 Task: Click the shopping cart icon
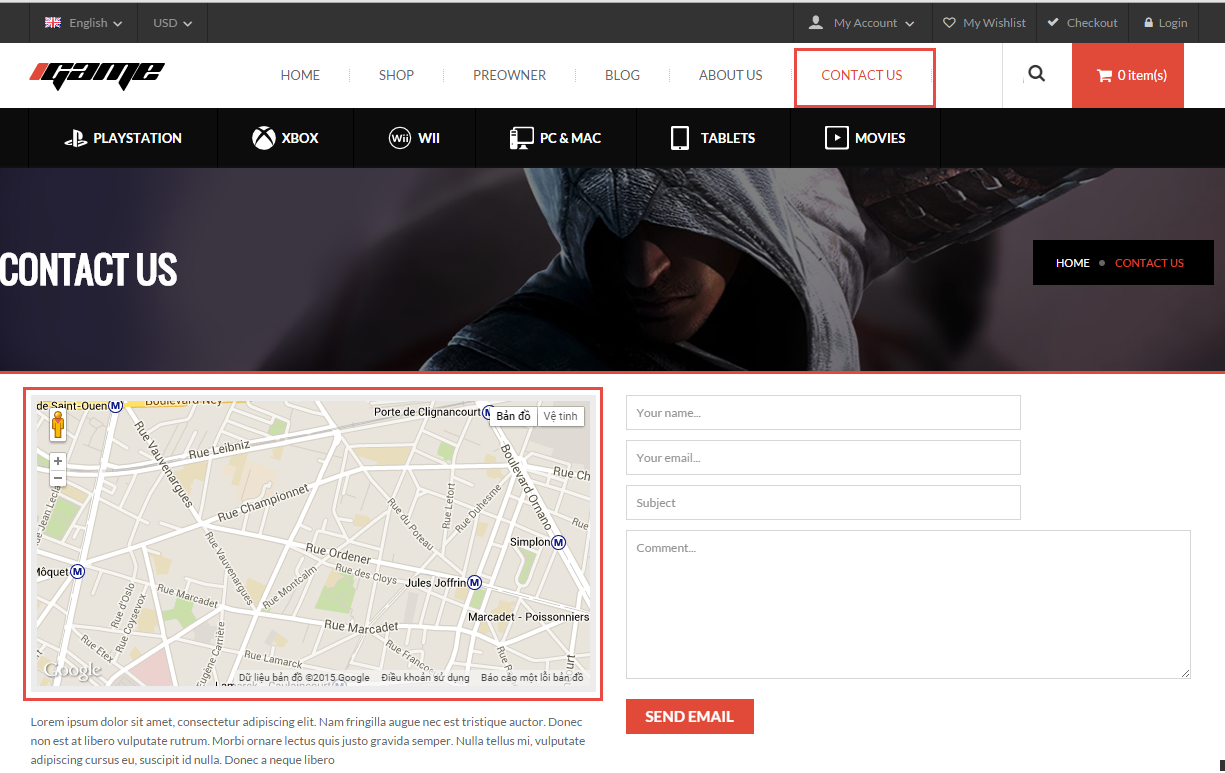(1104, 75)
